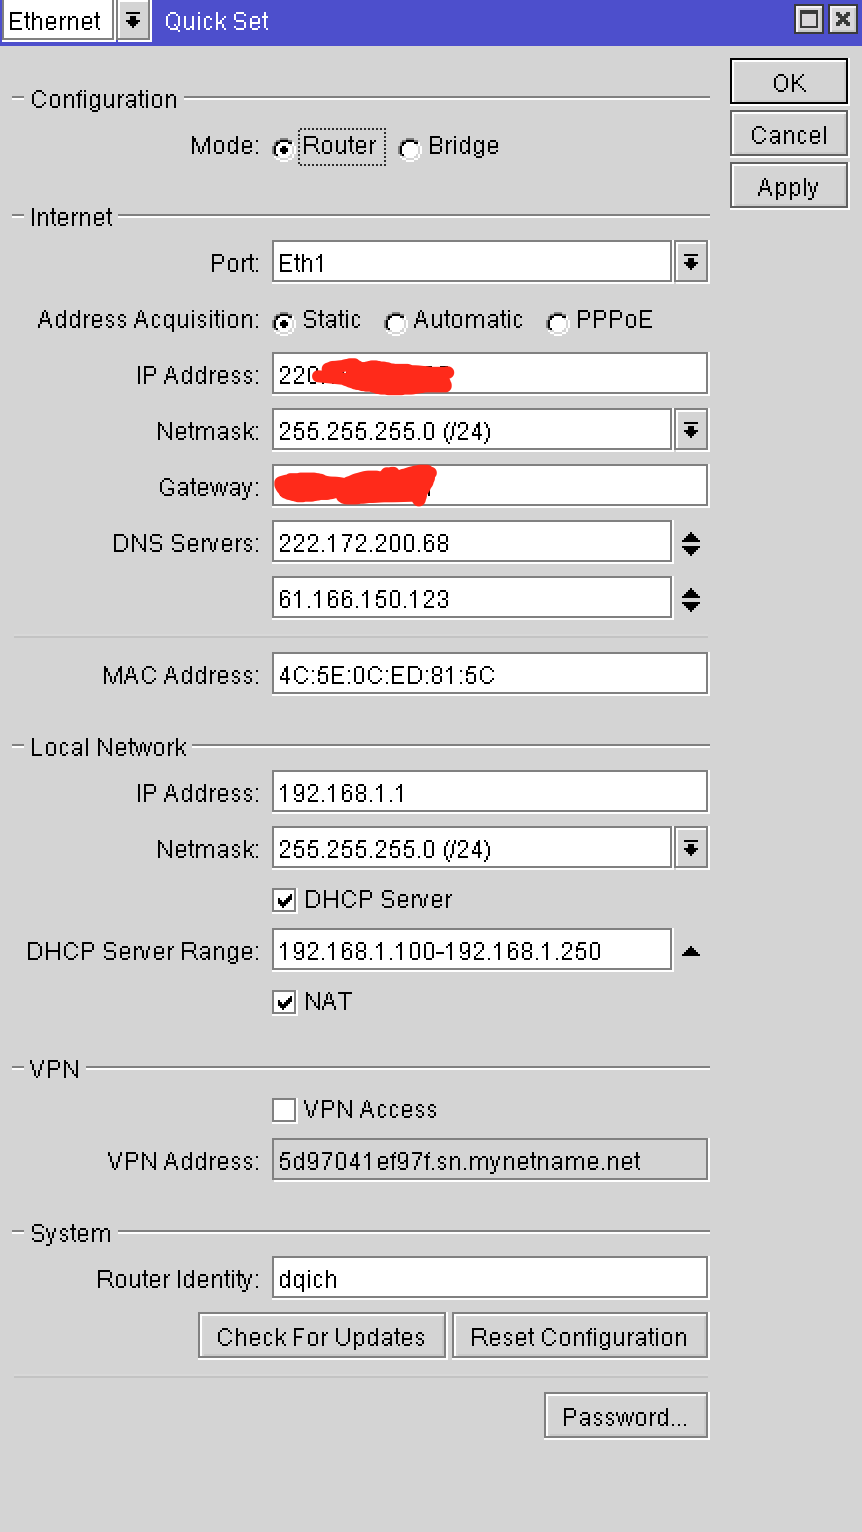The image size is (862, 1532).
Task: Click the Router Identity input field
Action: pos(489,1279)
